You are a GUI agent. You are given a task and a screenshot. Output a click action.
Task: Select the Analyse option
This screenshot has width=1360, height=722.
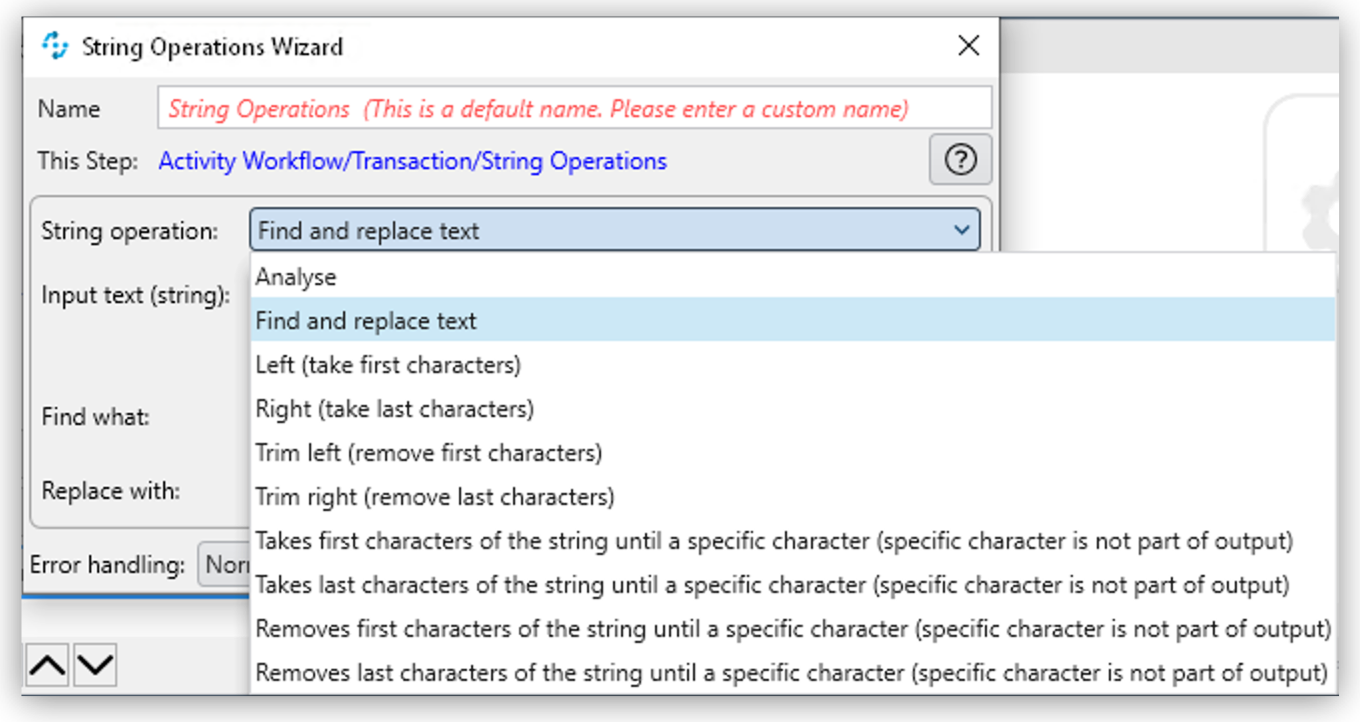click(296, 277)
